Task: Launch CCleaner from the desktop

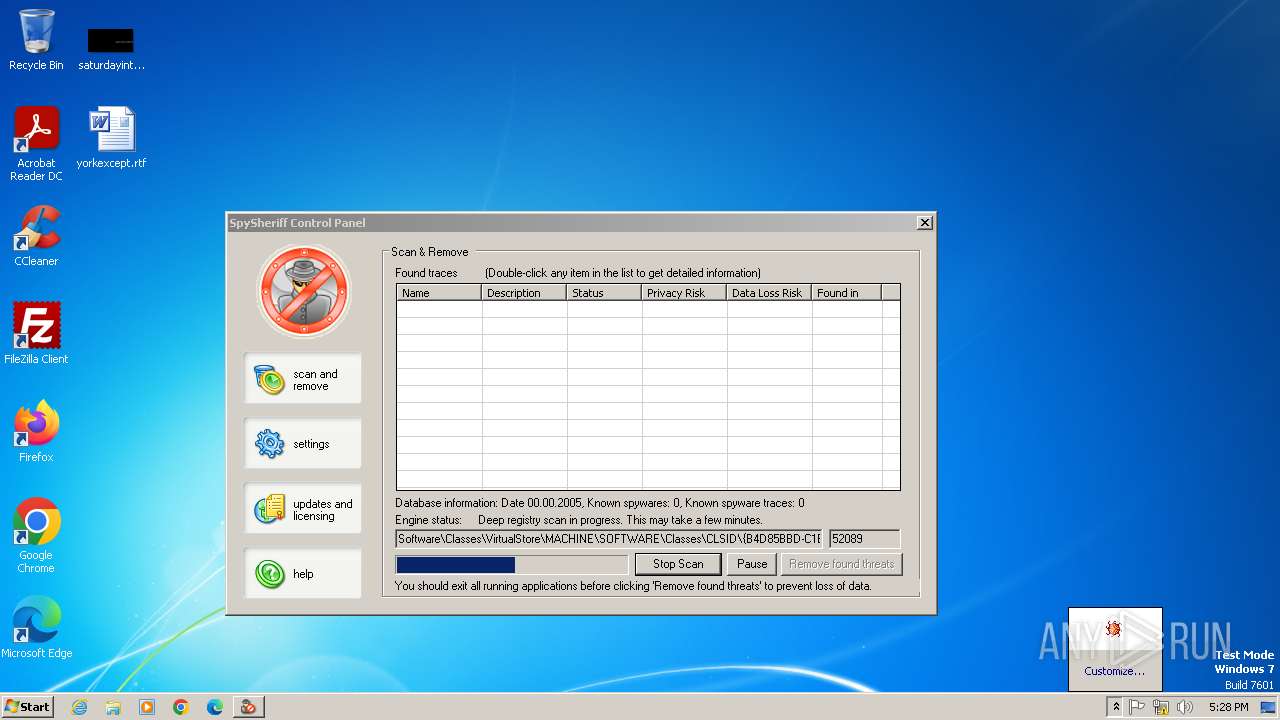Action: (x=36, y=236)
